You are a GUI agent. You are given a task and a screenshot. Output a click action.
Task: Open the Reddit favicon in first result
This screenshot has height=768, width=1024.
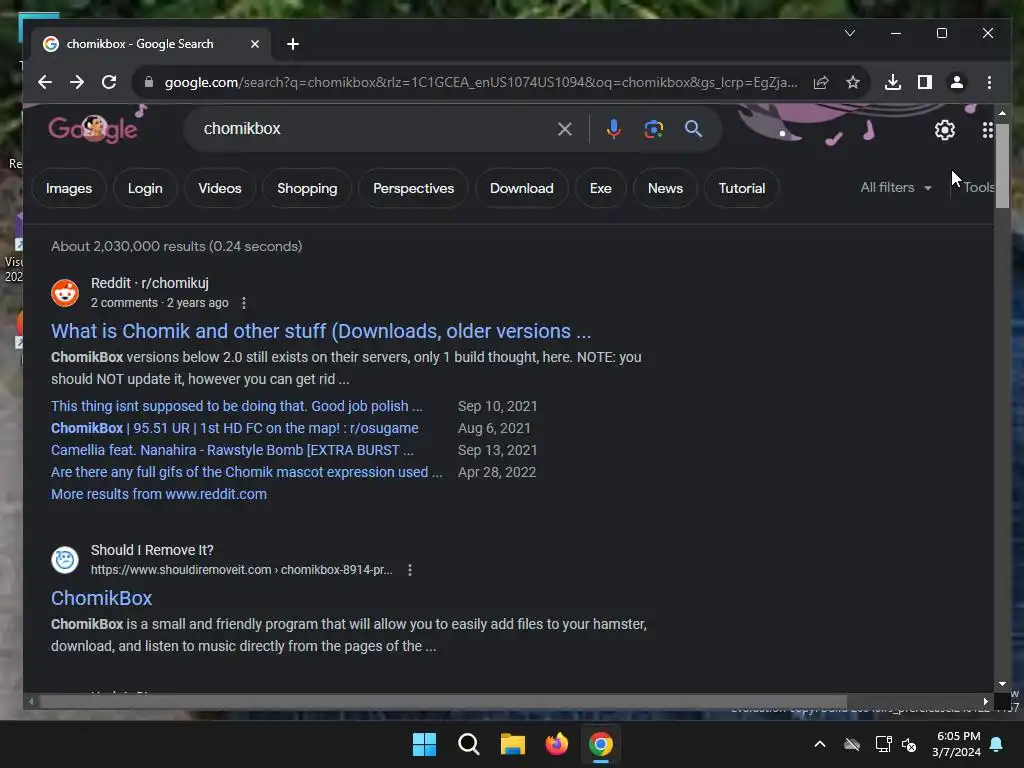(65, 293)
